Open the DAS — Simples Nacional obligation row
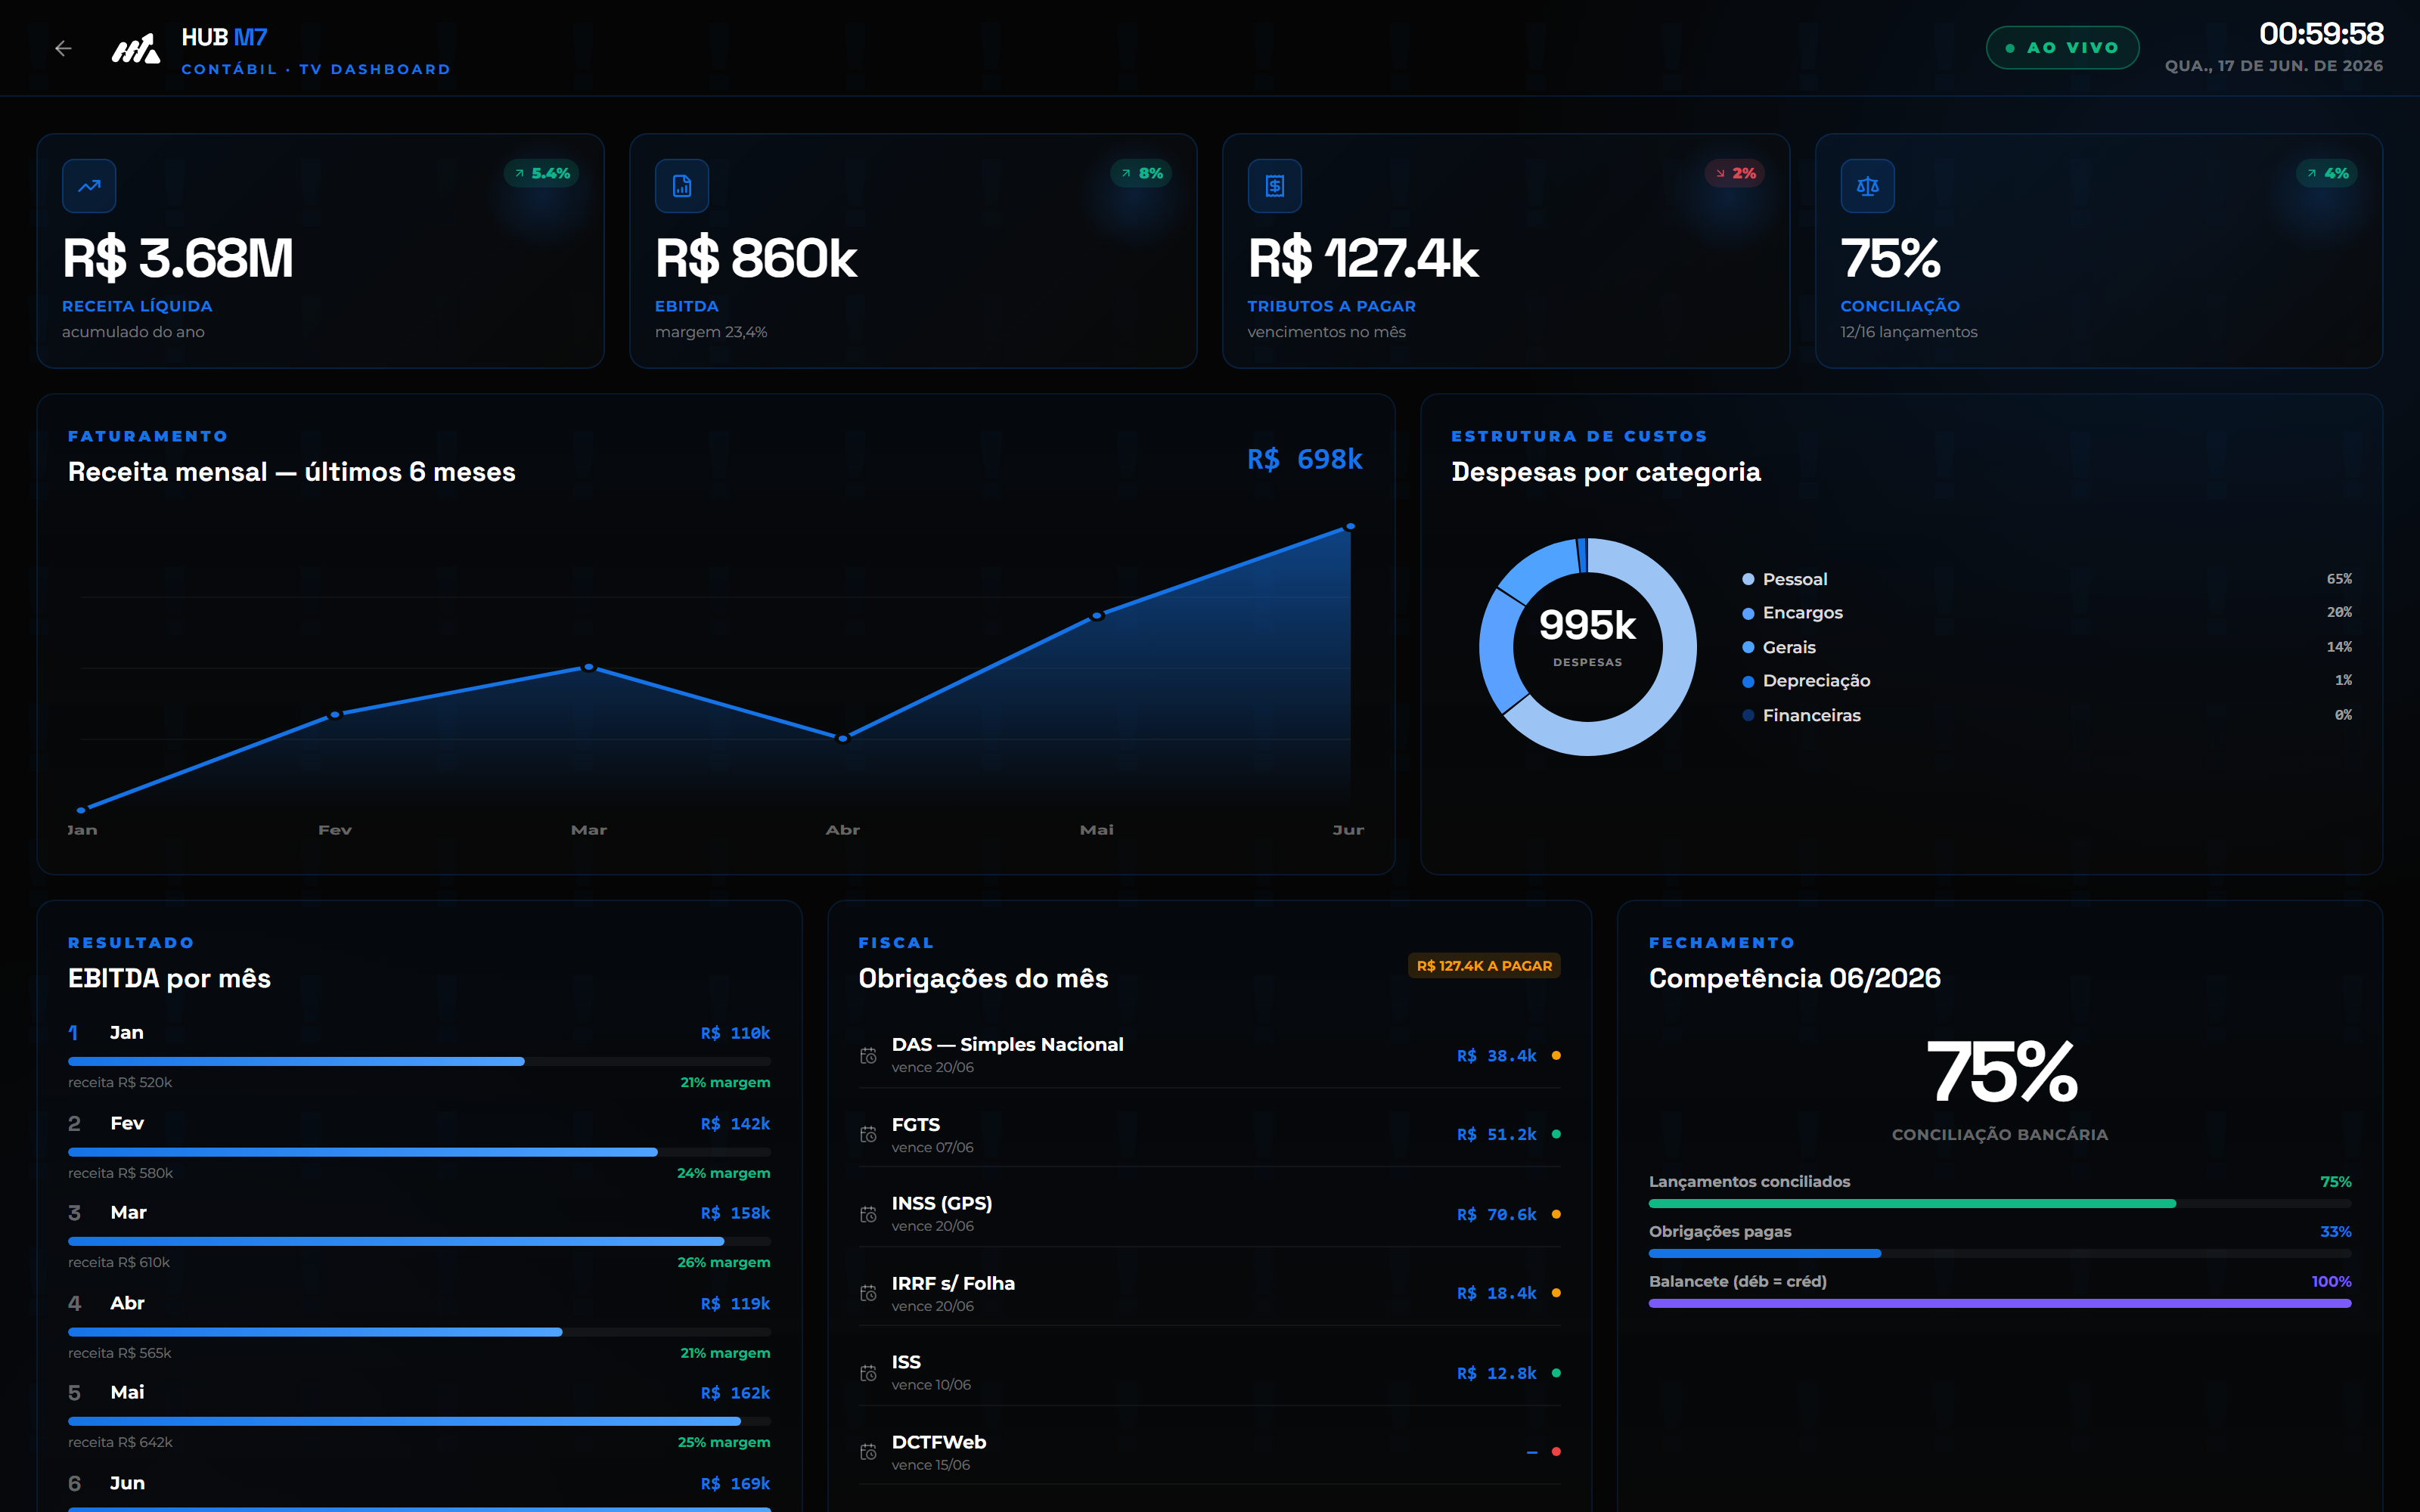Screen dimensions: 2420x1512 [x=1209, y=1055]
